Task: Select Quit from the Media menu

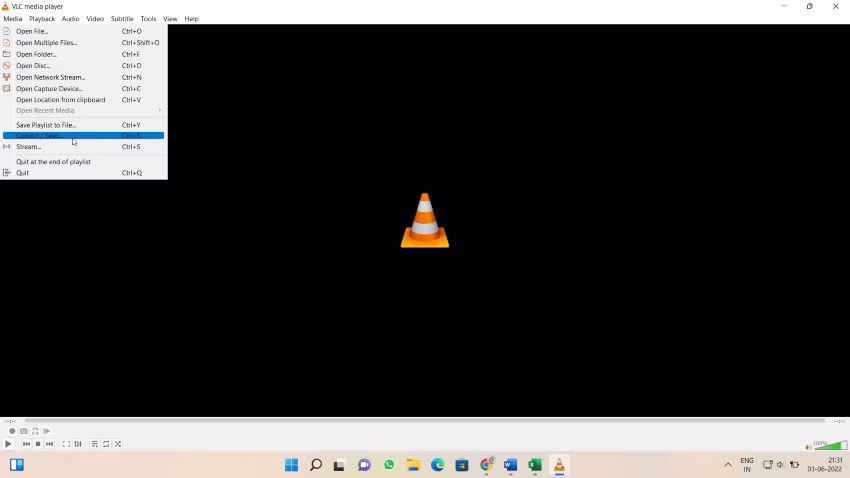Action: tap(83, 173)
